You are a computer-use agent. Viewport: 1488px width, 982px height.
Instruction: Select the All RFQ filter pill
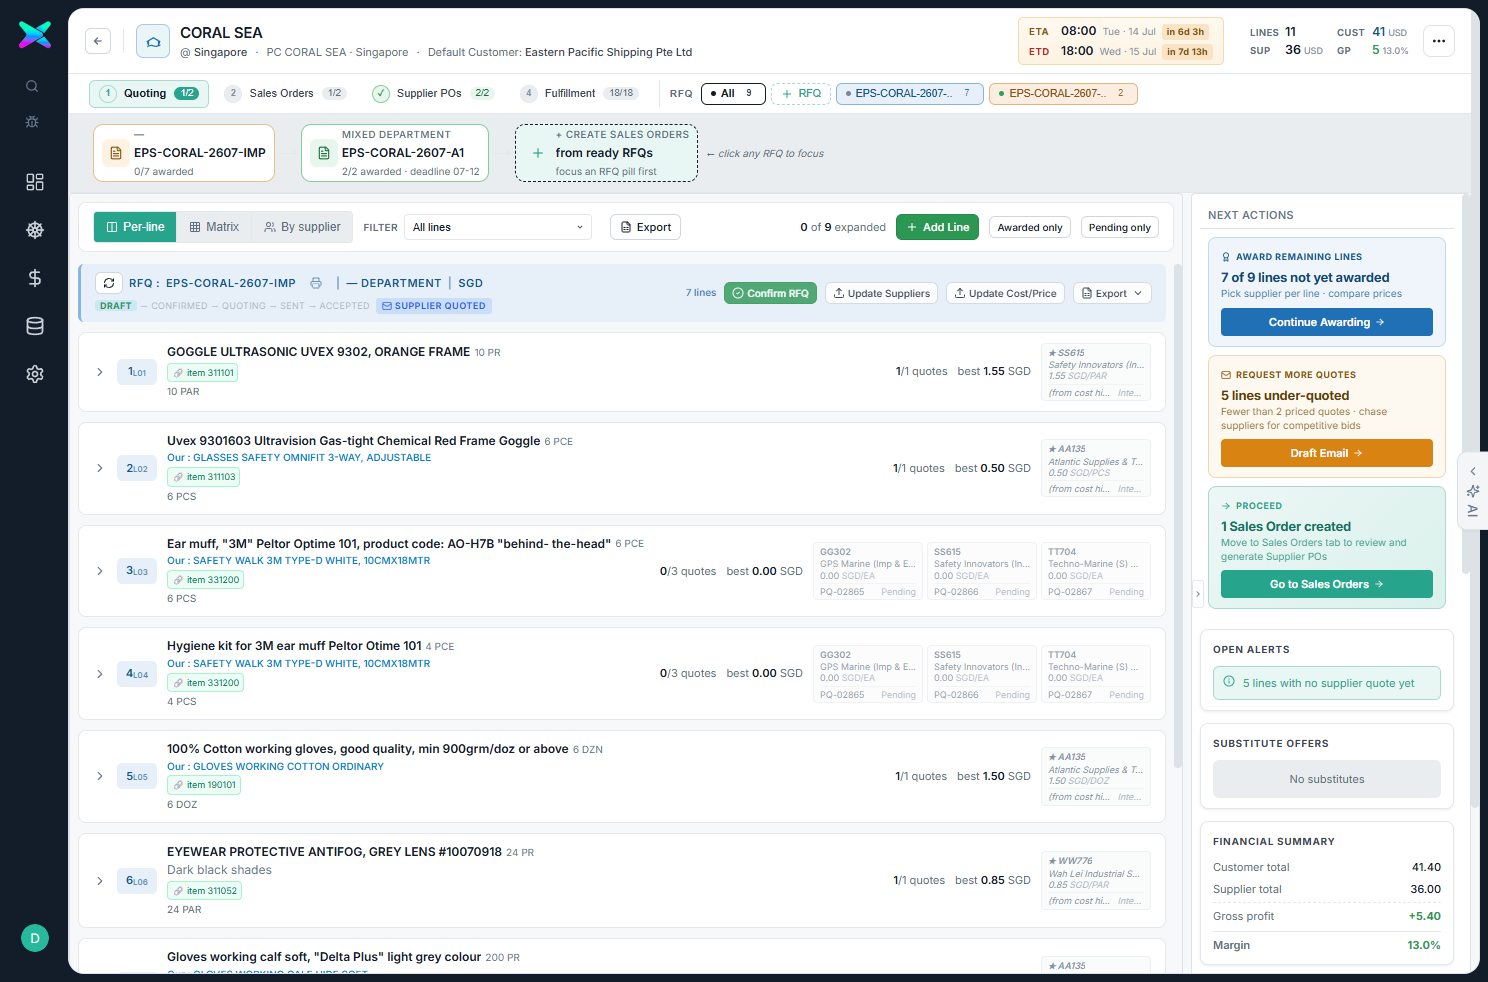tap(733, 93)
